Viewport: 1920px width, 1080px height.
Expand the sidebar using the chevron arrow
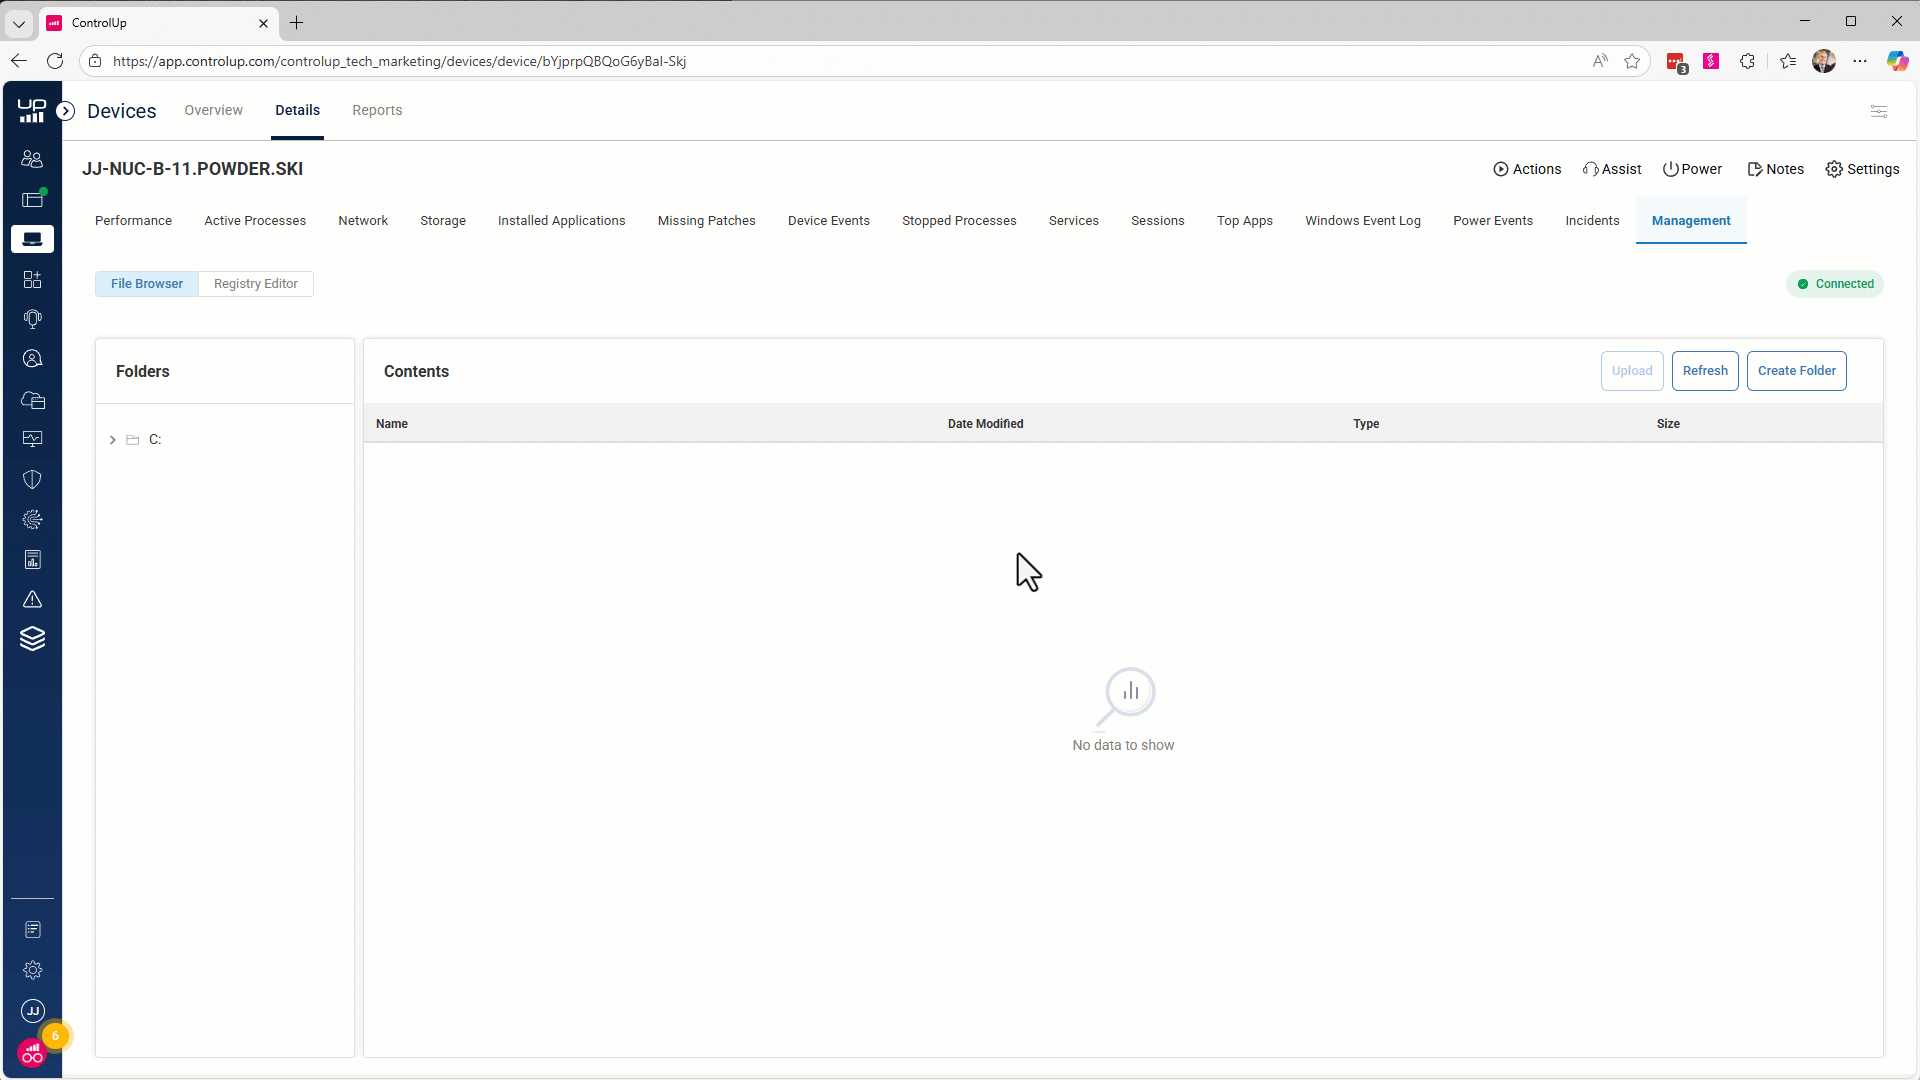[x=66, y=111]
